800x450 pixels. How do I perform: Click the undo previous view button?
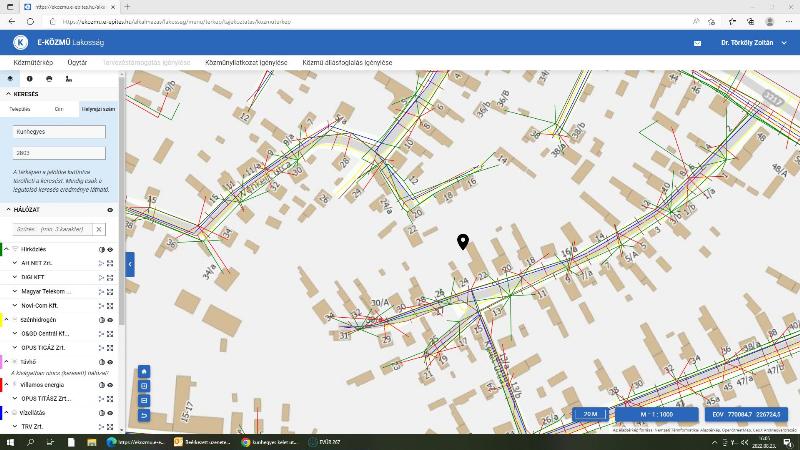144,415
